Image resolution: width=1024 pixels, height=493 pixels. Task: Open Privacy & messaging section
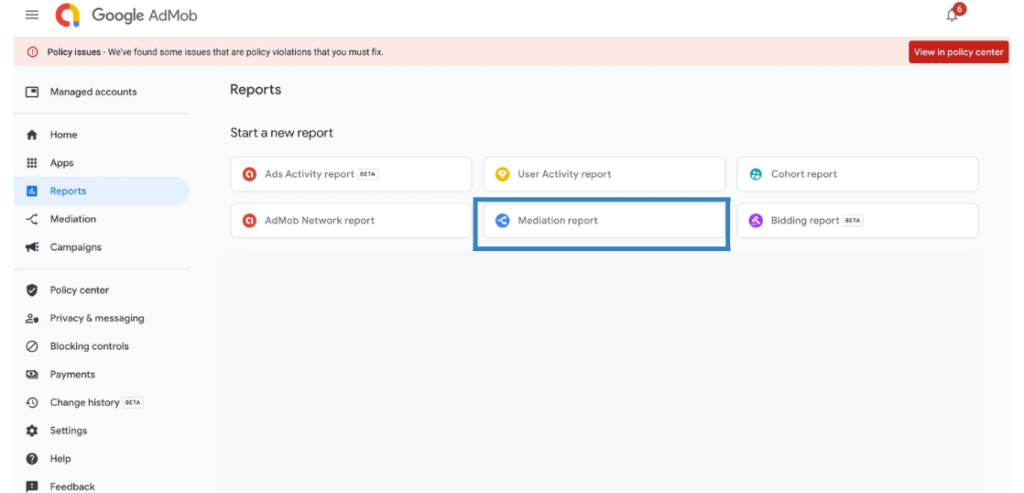tap(97, 318)
